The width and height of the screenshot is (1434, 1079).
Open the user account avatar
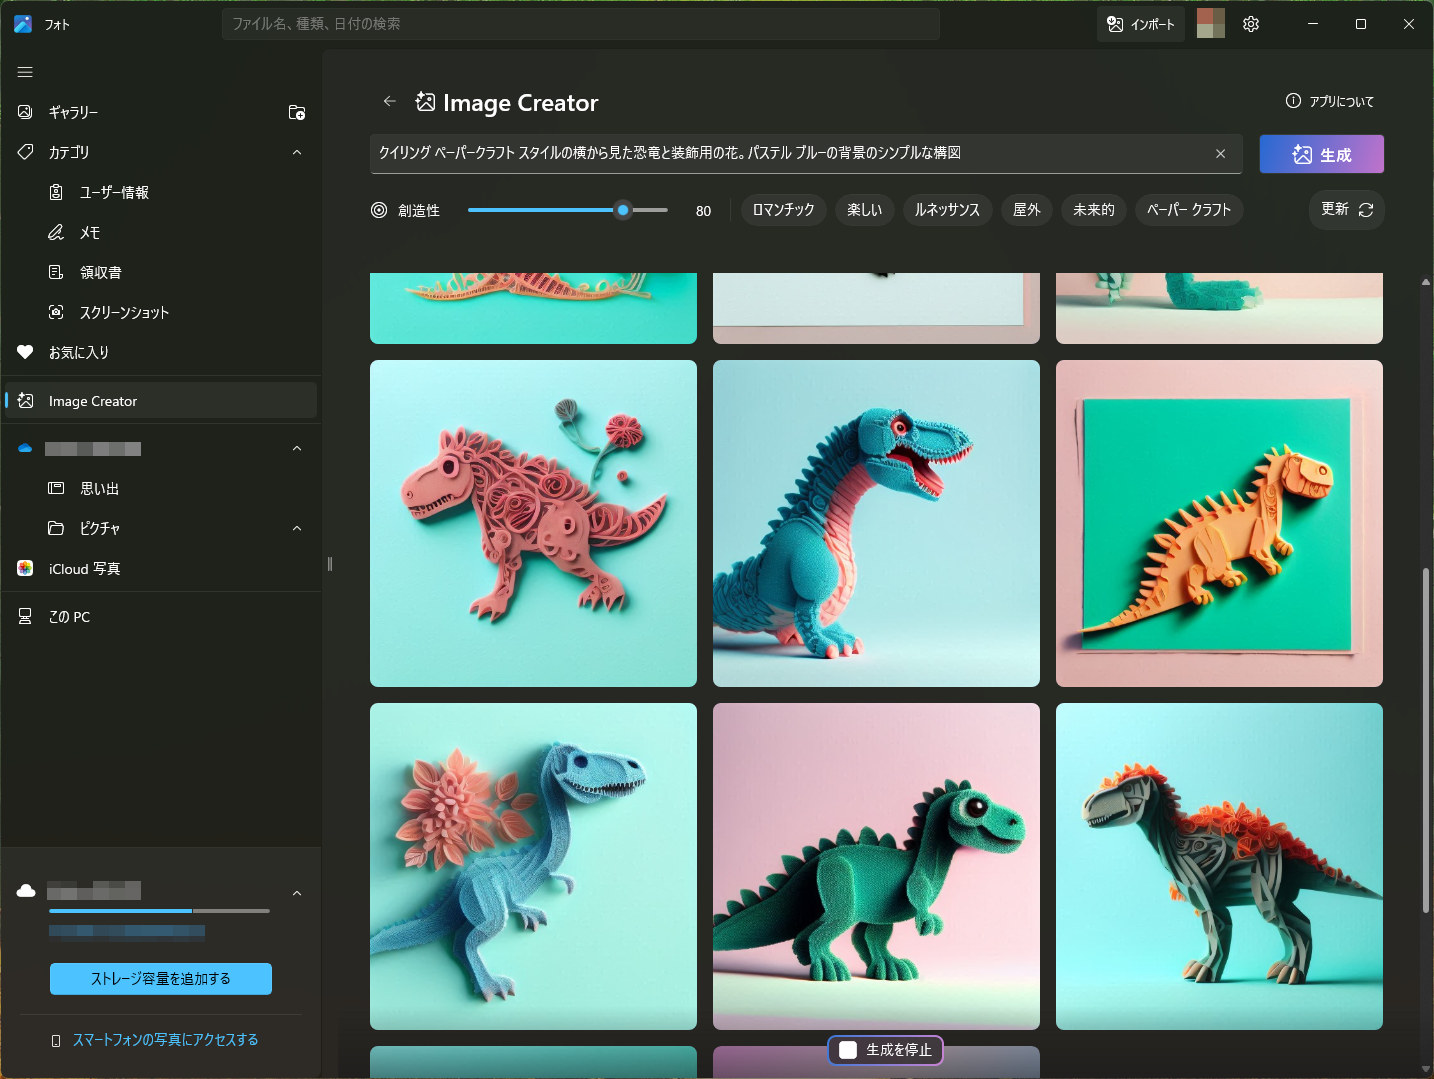click(1211, 23)
